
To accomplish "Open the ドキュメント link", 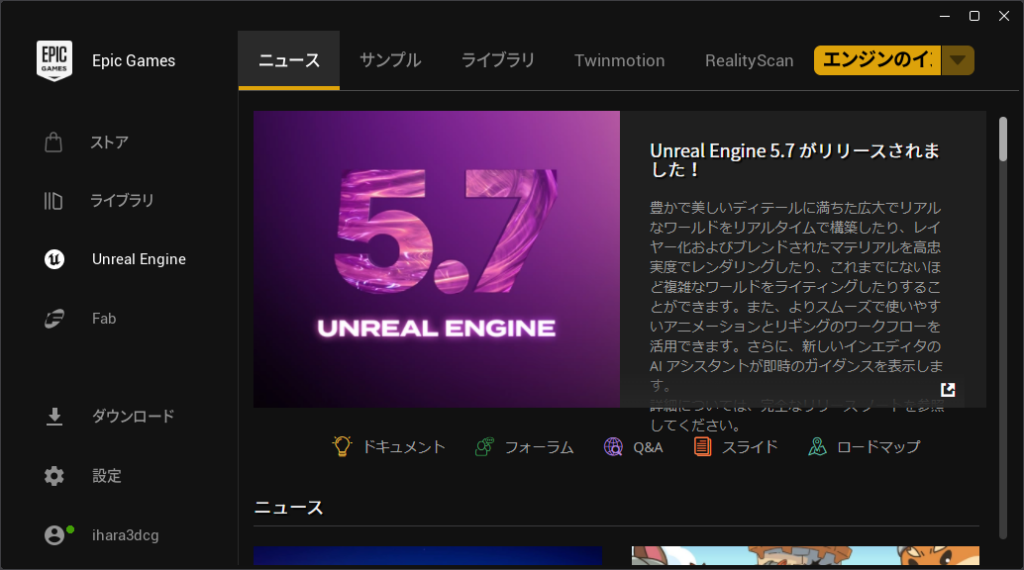I will [389, 447].
